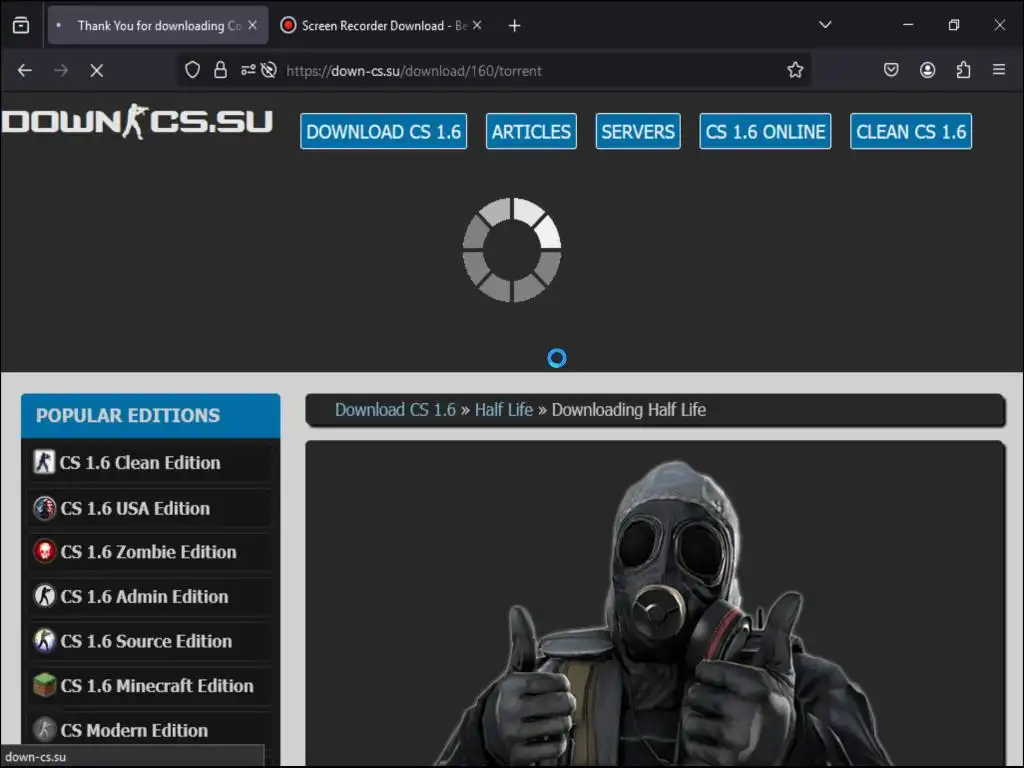Screen dimensions: 1024x768
Task: Click the Zombie Edition red skull icon
Action: pyautogui.click(x=44, y=552)
